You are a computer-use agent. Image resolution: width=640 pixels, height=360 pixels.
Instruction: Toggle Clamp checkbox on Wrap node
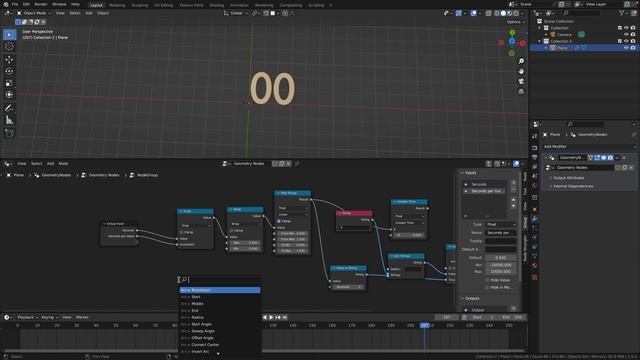point(231,231)
